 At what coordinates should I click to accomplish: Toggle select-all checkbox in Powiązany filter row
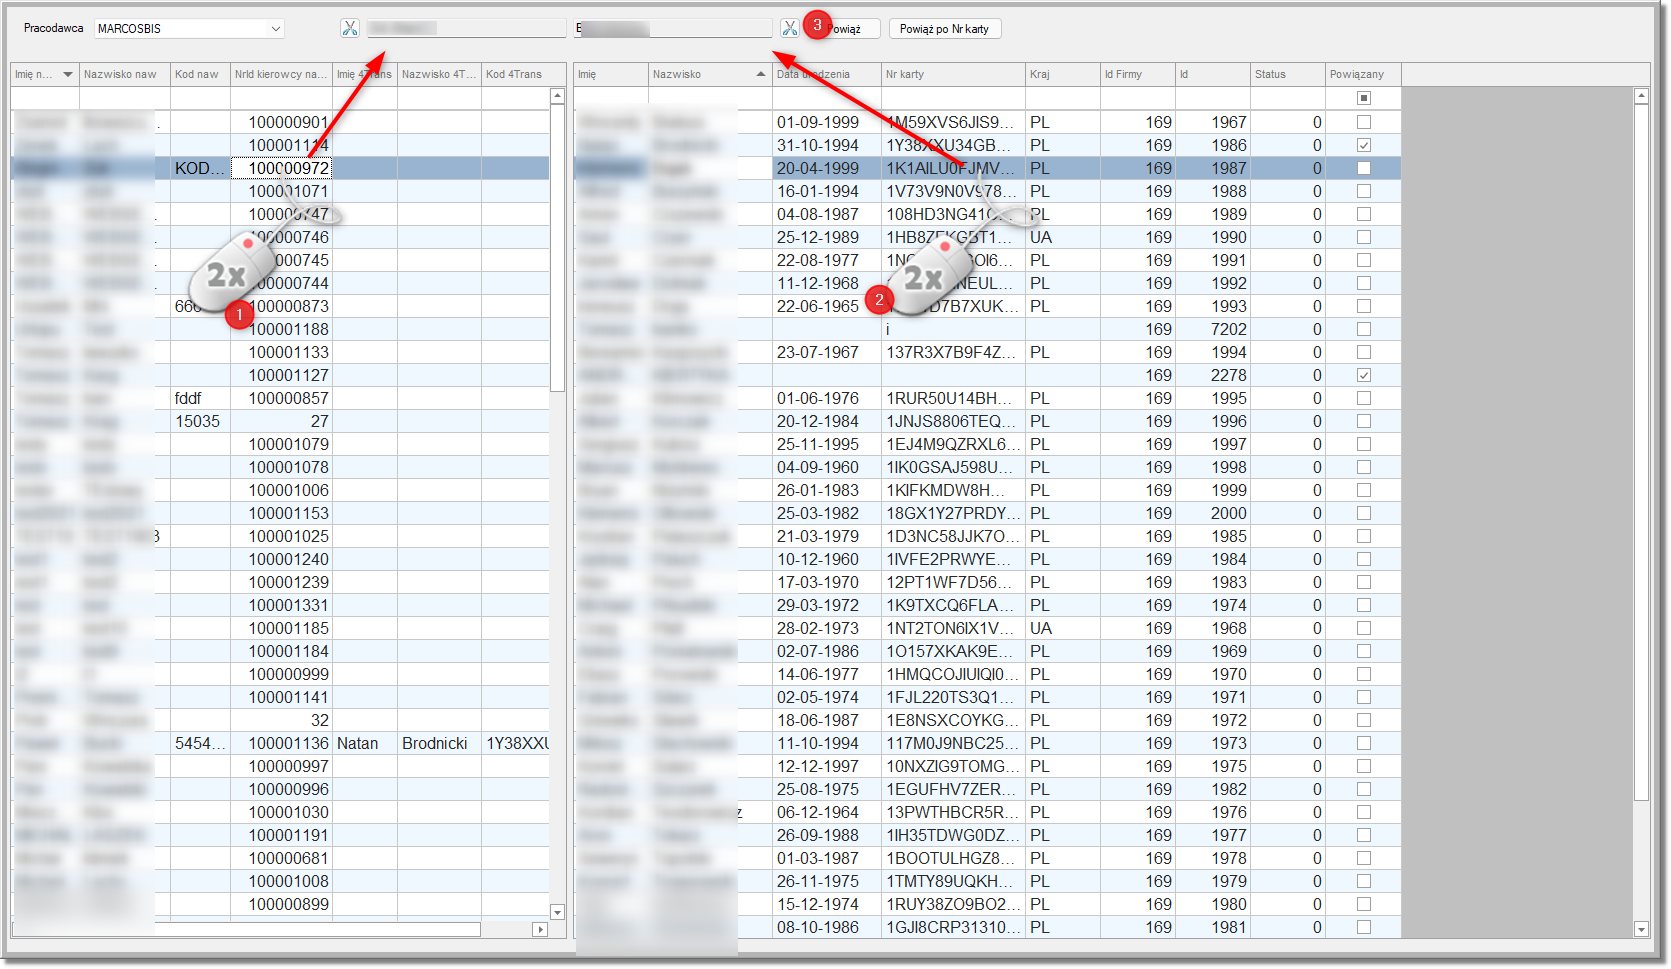[1364, 98]
